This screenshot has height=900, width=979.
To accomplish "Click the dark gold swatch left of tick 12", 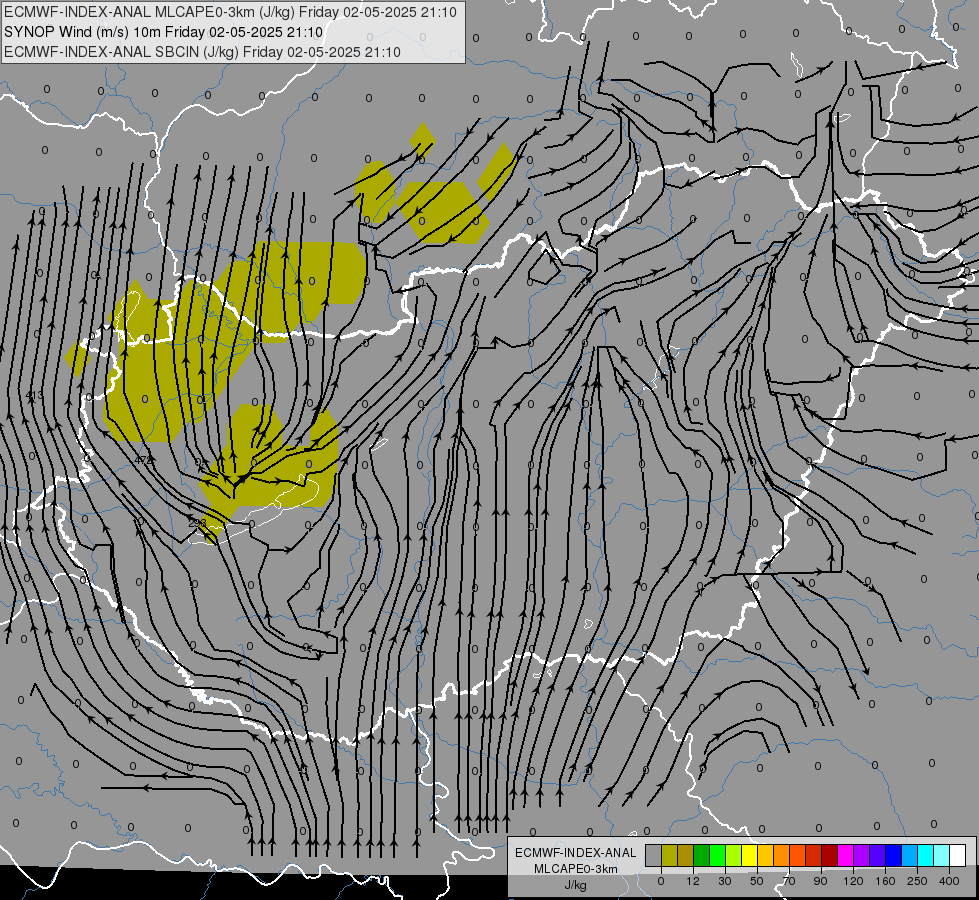I will pos(686,855).
